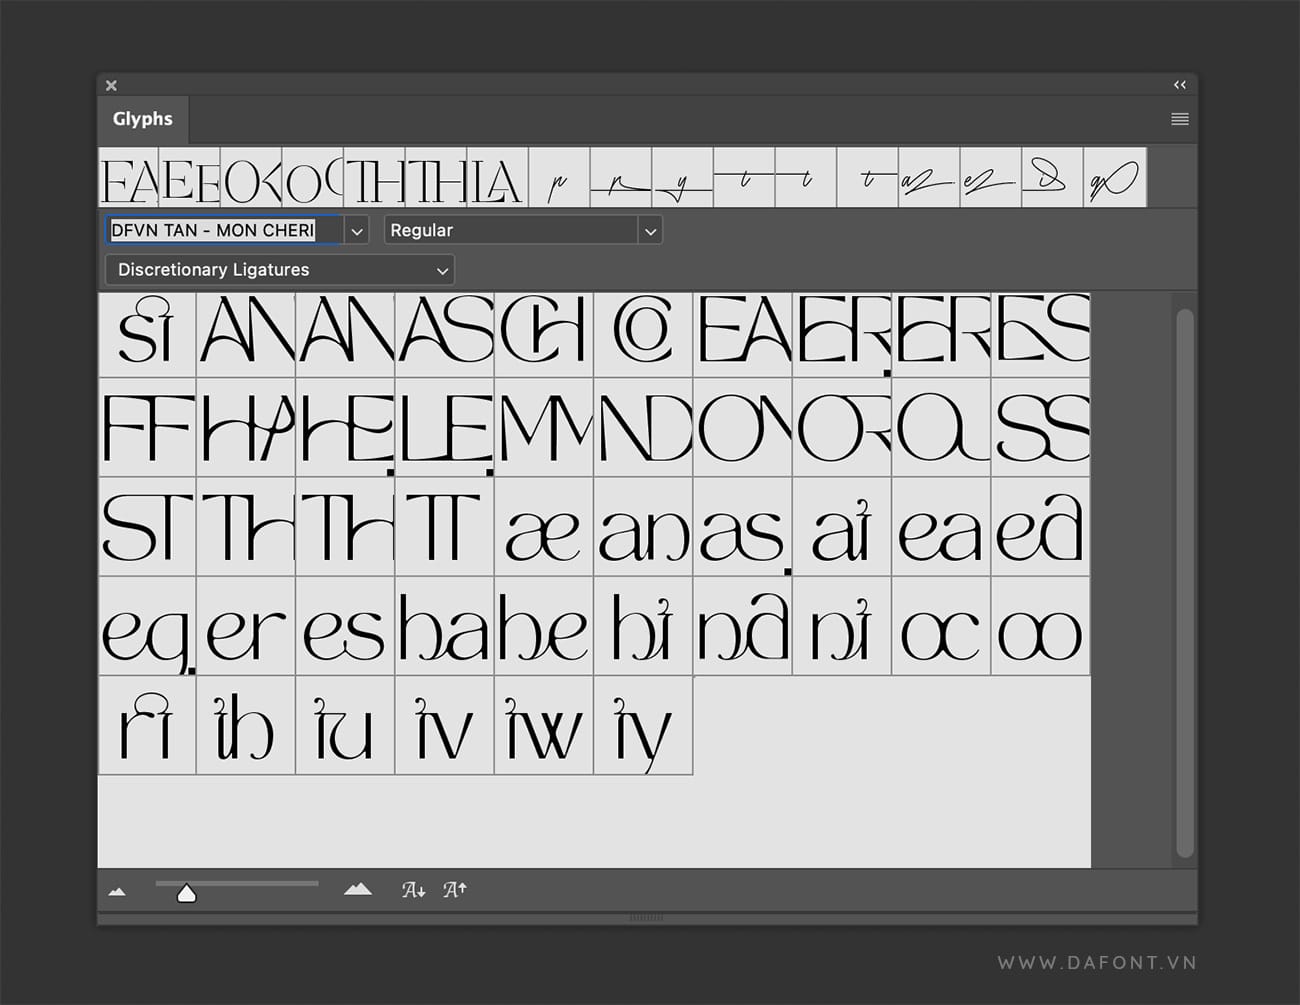Image resolution: width=1300 pixels, height=1005 pixels.
Task: Select the CH ligature glyph
Action: tap(544, 335)
